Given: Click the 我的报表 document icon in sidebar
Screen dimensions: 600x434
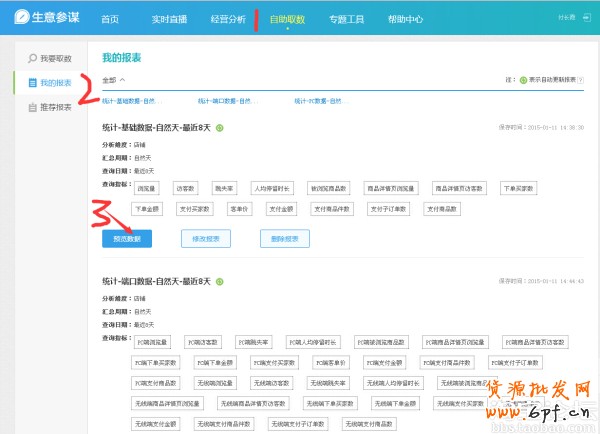Looking at the screenshot, I should [x=32, y=81].
